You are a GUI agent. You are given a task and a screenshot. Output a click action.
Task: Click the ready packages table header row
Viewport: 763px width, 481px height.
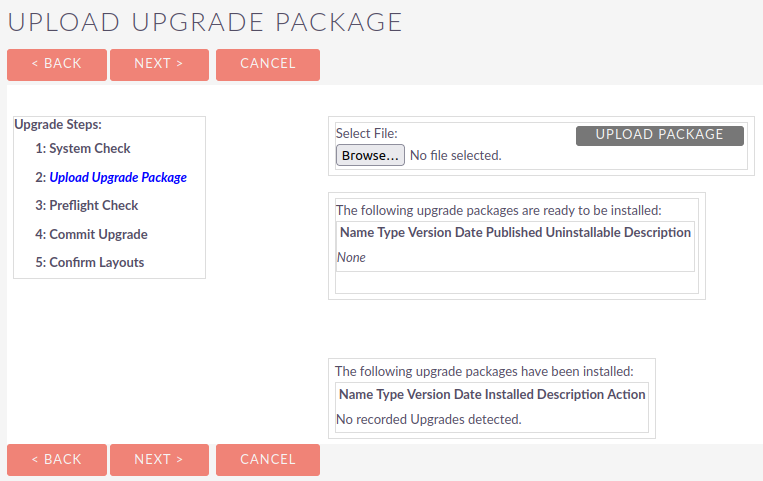515,232
